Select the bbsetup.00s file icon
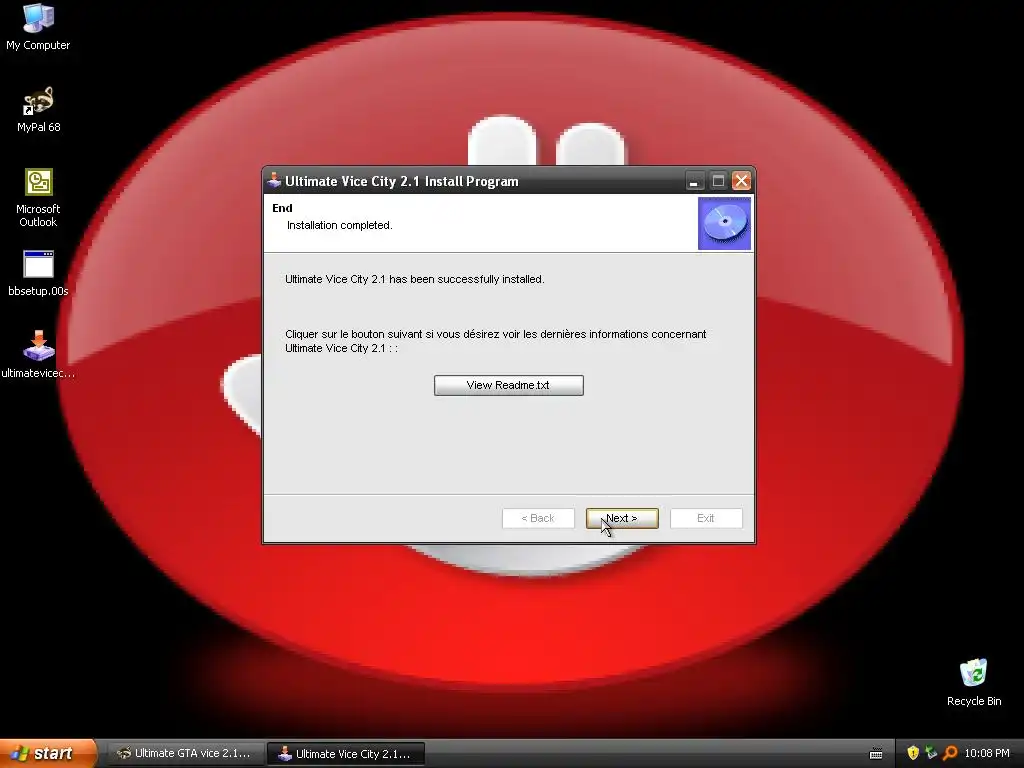Screen dimensions: 1024x768 pos(38,274)
